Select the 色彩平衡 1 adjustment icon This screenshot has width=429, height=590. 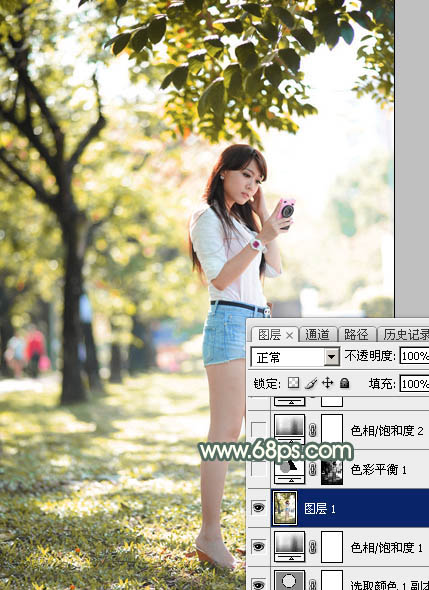(x=289, y=470)
